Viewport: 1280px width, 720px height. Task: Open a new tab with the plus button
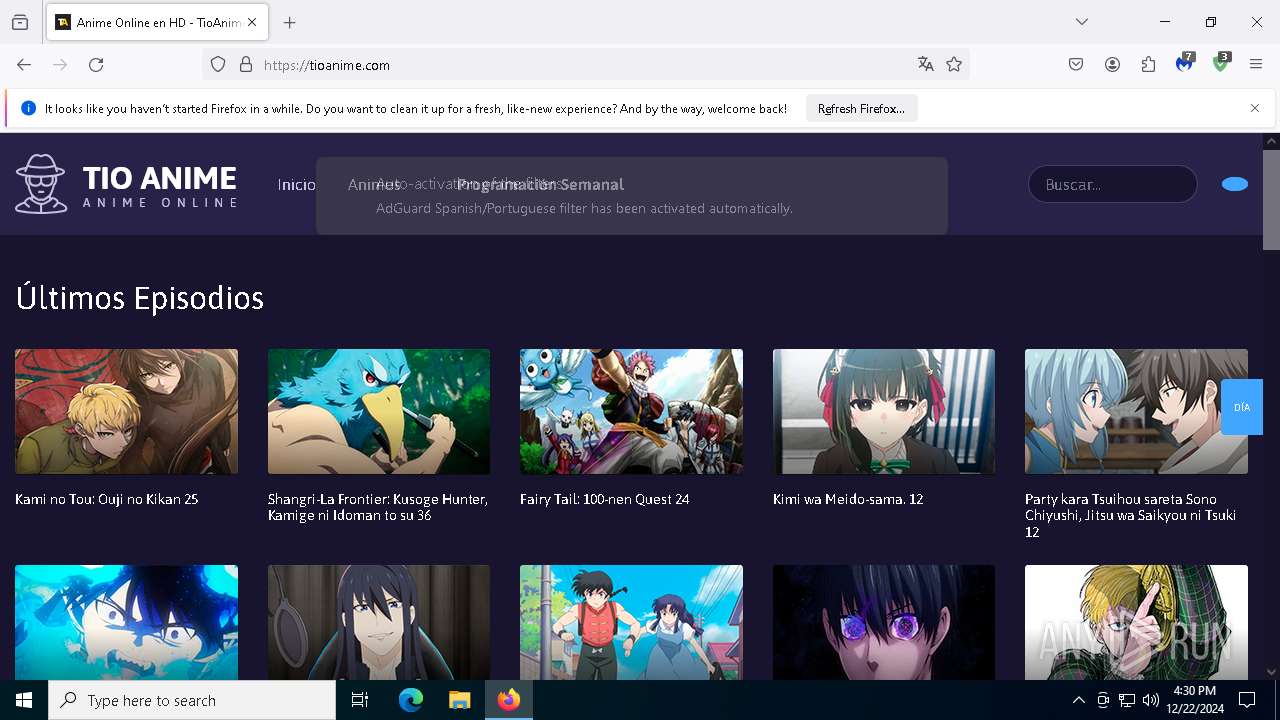pyautogui.click(x=290, y=22)
